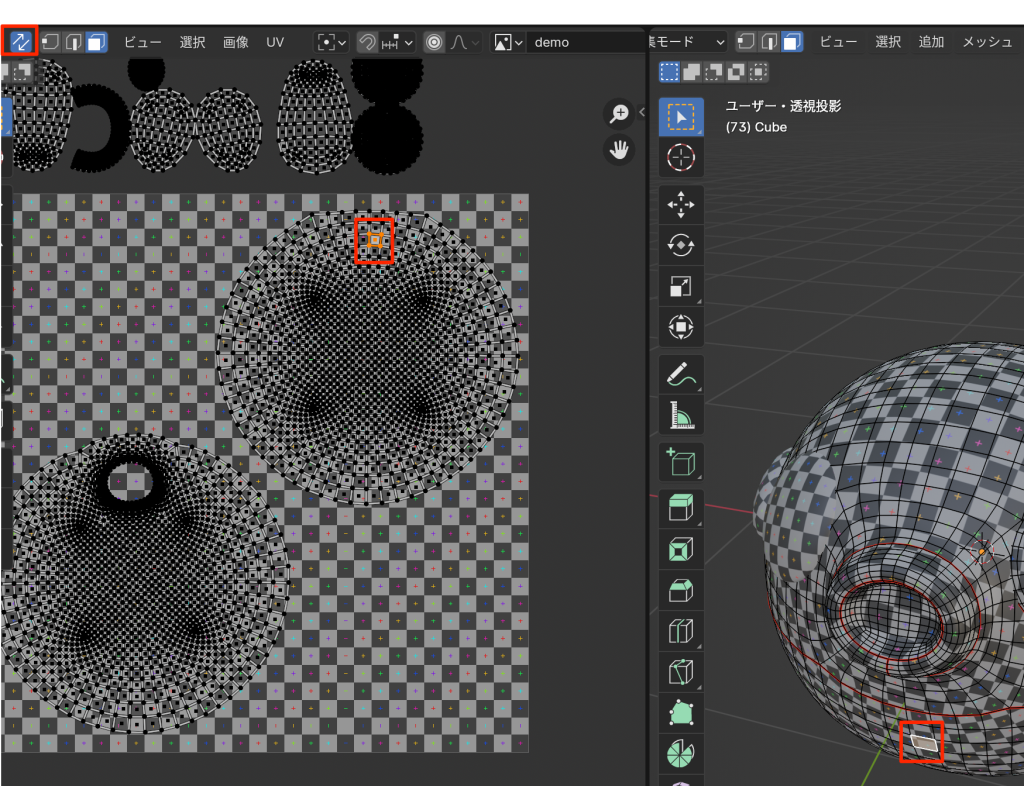Select the Move tool in 3D viewport
1024x786 pixels.
[x=681, y=204]
